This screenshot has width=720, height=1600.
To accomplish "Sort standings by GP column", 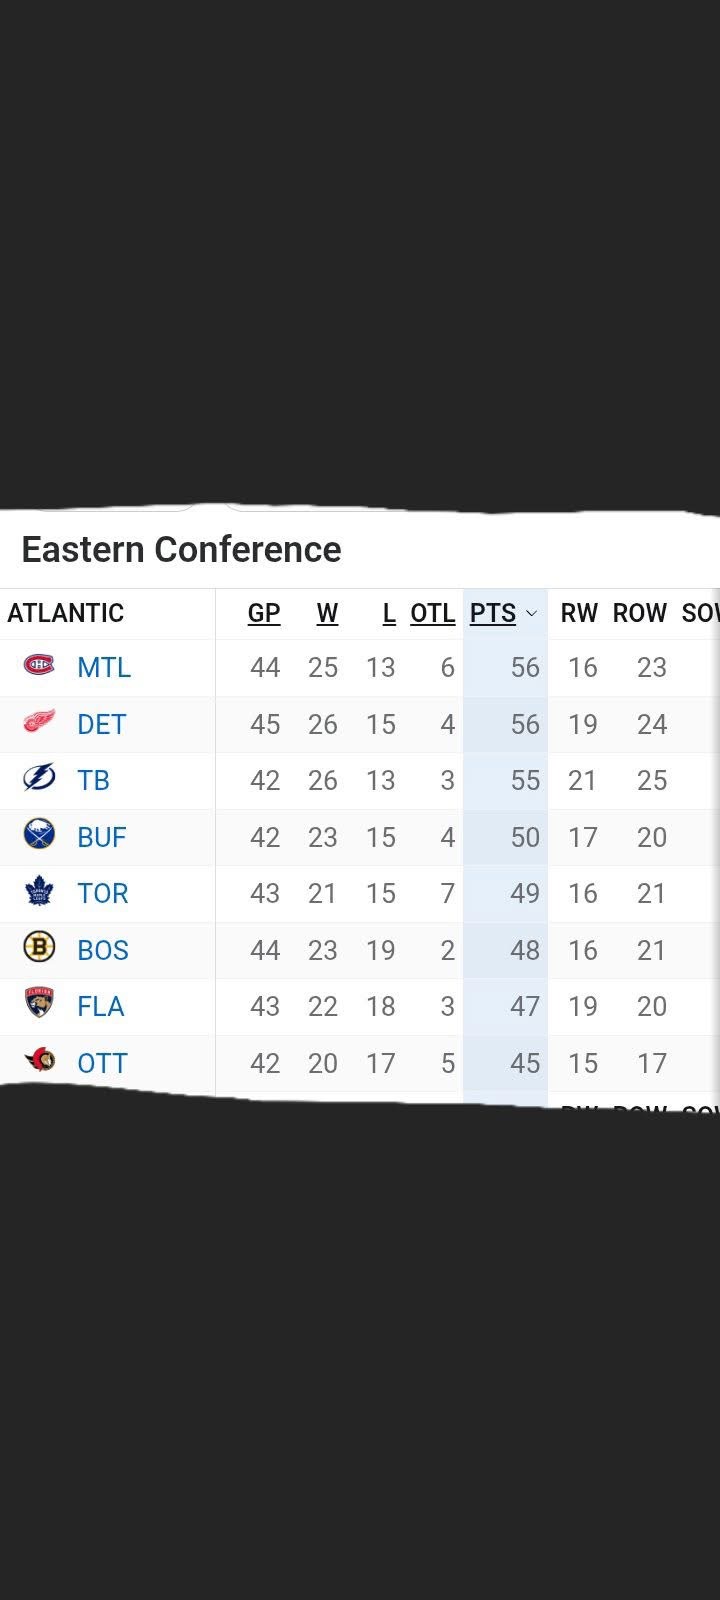I will [264, 613].
